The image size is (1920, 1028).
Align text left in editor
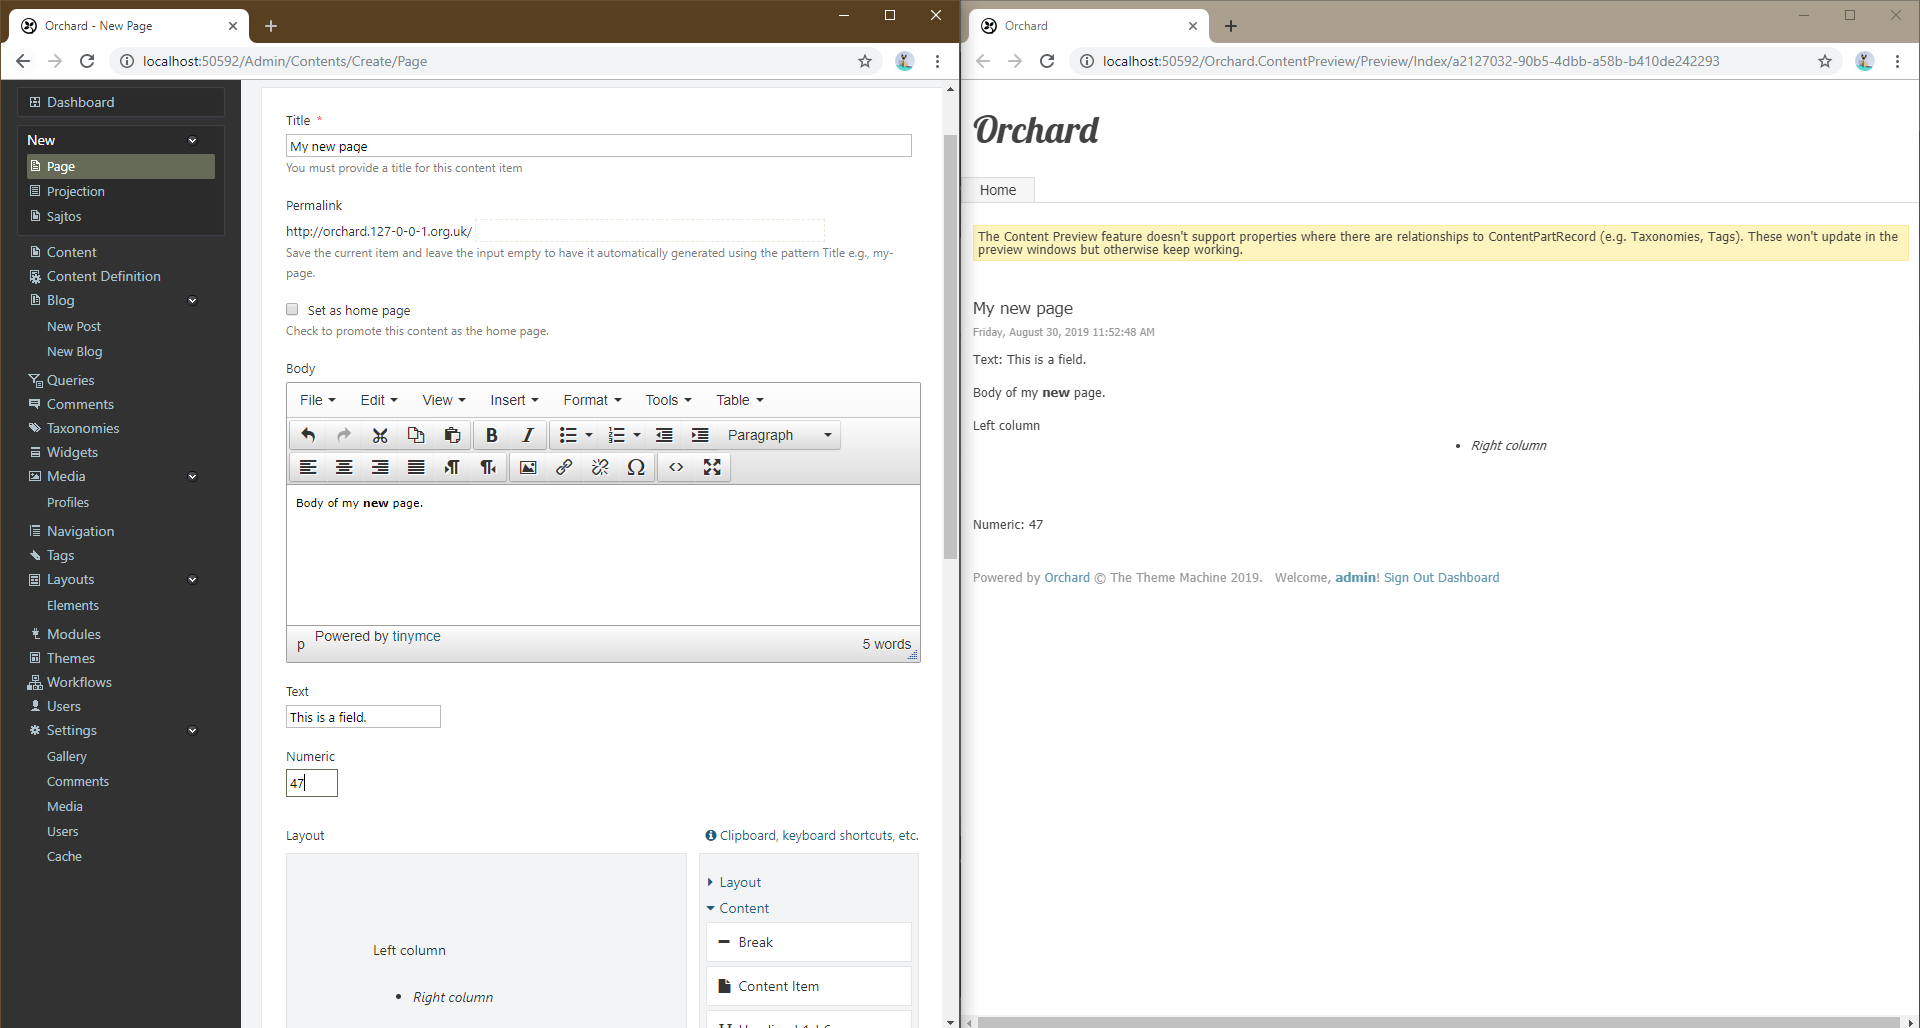(x=308, y=467)
